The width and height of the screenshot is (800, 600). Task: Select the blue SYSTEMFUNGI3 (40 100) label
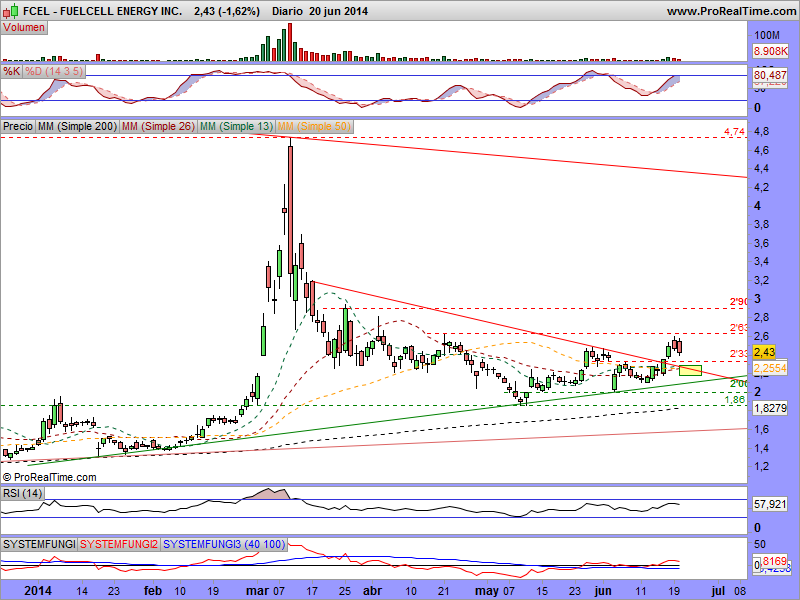click(224, 544)
